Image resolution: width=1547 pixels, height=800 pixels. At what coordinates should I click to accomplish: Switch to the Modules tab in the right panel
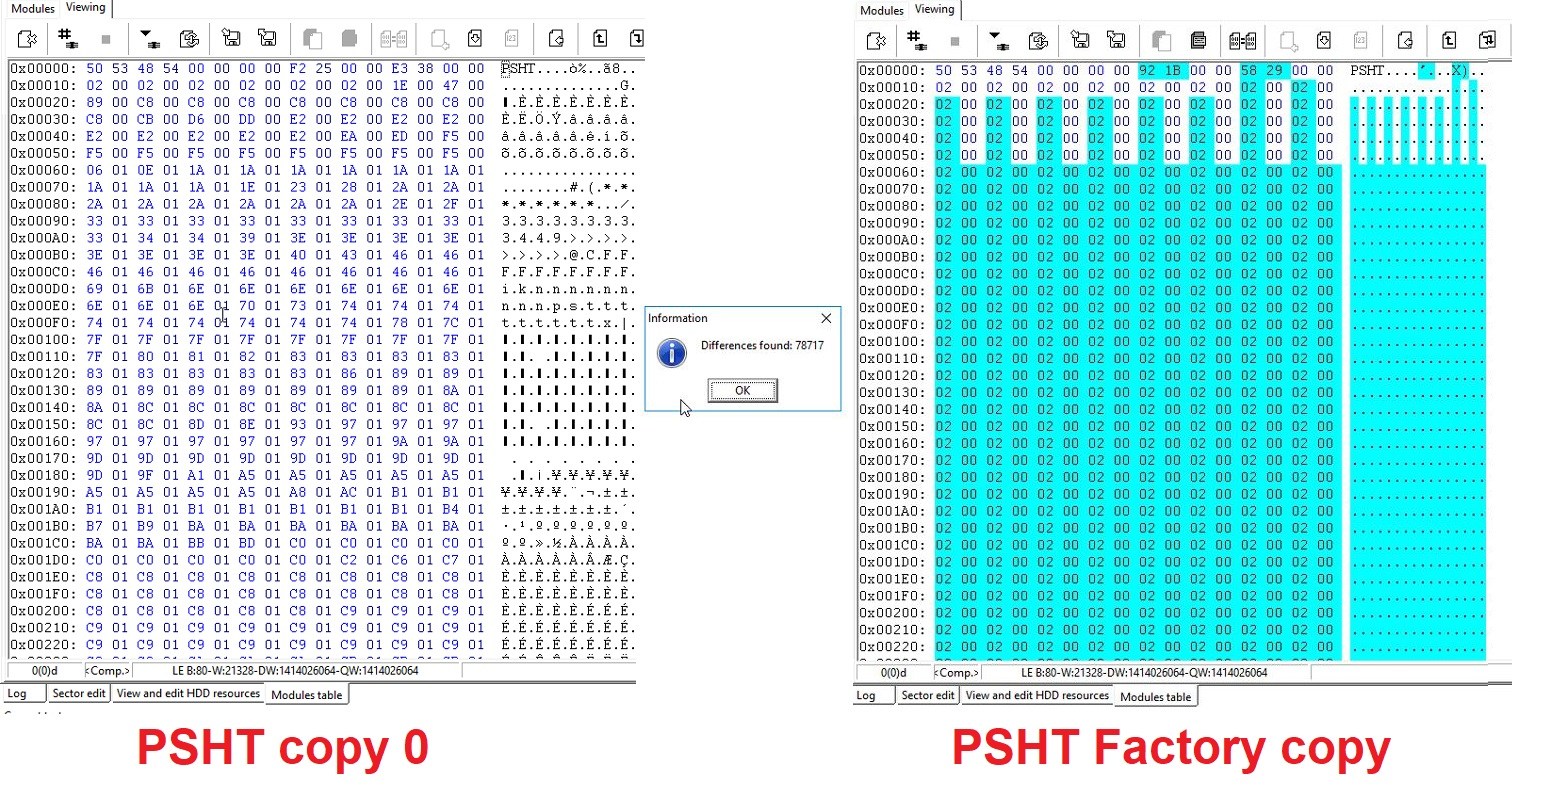pyautogui.click(x=881, y=10)
